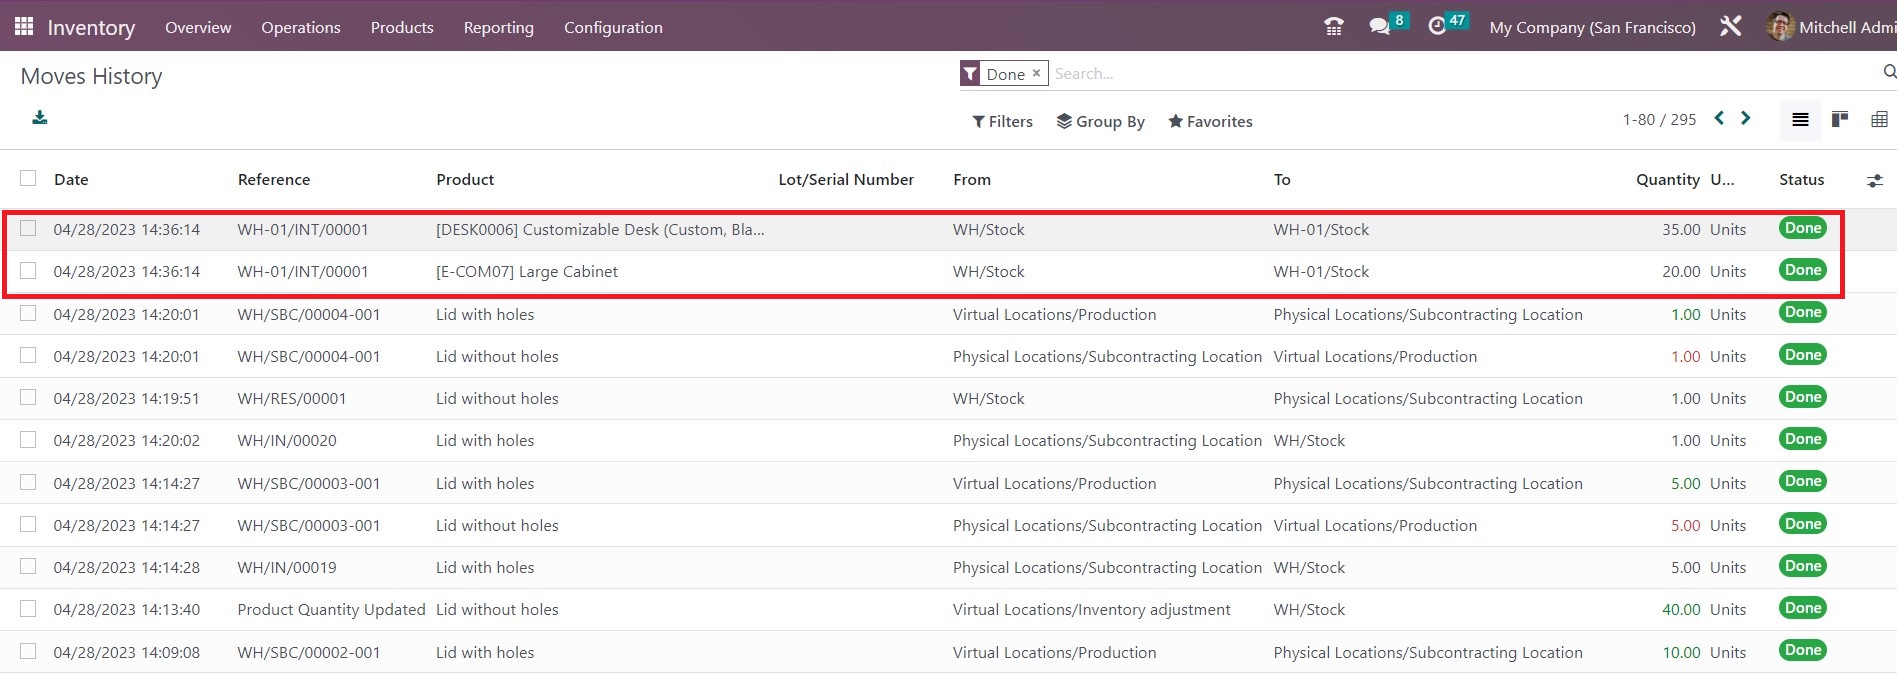This screenshot has height=676, width=1897.
Task: Click the WH/RES/00001 reference cell
Action: (x=292, y=398)
